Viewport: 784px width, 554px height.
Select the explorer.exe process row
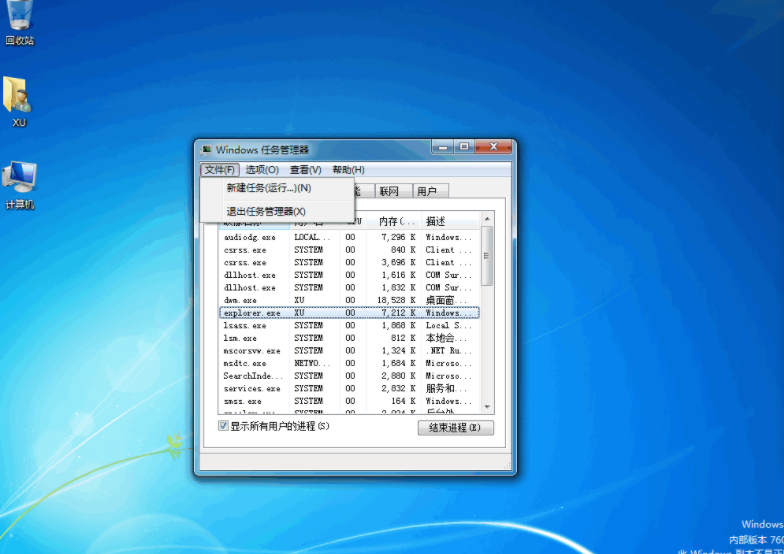(x=350, y=312)
